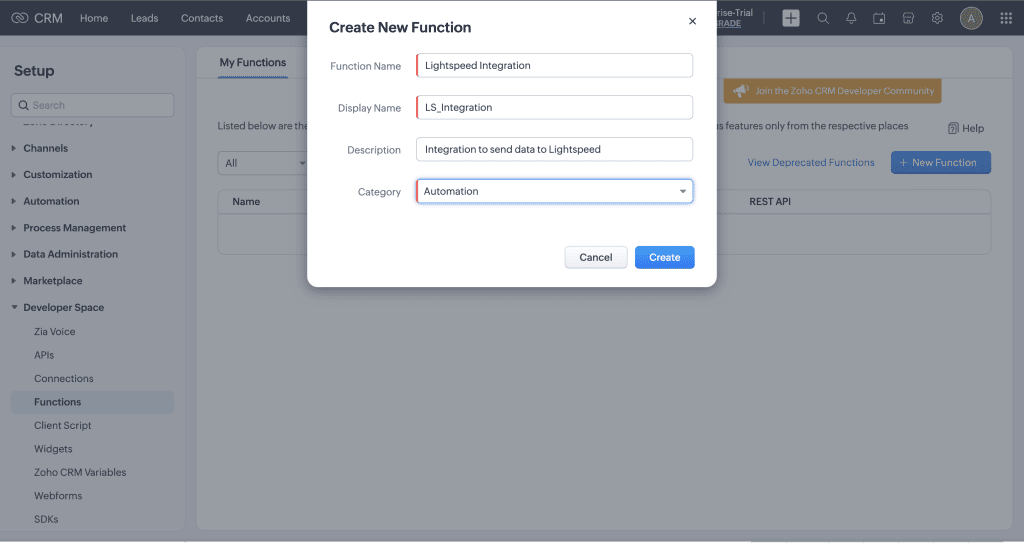The width and height of the screenshot is (1024, 543).
Task: Open the All filter dropdown
Action: (263, 163)
